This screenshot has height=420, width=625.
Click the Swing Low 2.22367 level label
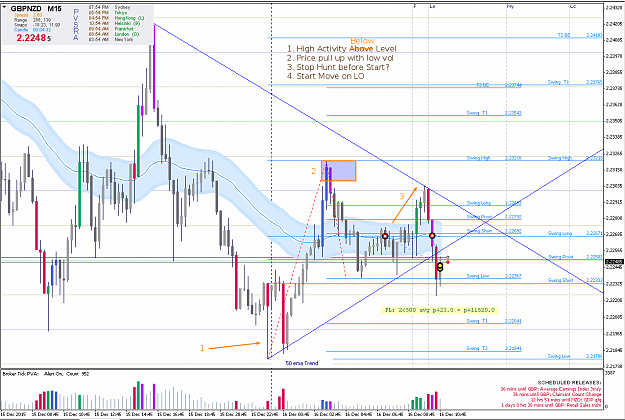[x=494, y=276]
